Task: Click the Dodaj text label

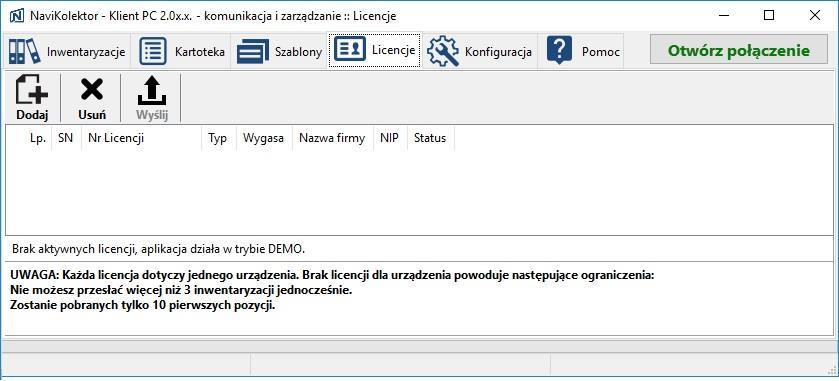Action: coord(32,115)
